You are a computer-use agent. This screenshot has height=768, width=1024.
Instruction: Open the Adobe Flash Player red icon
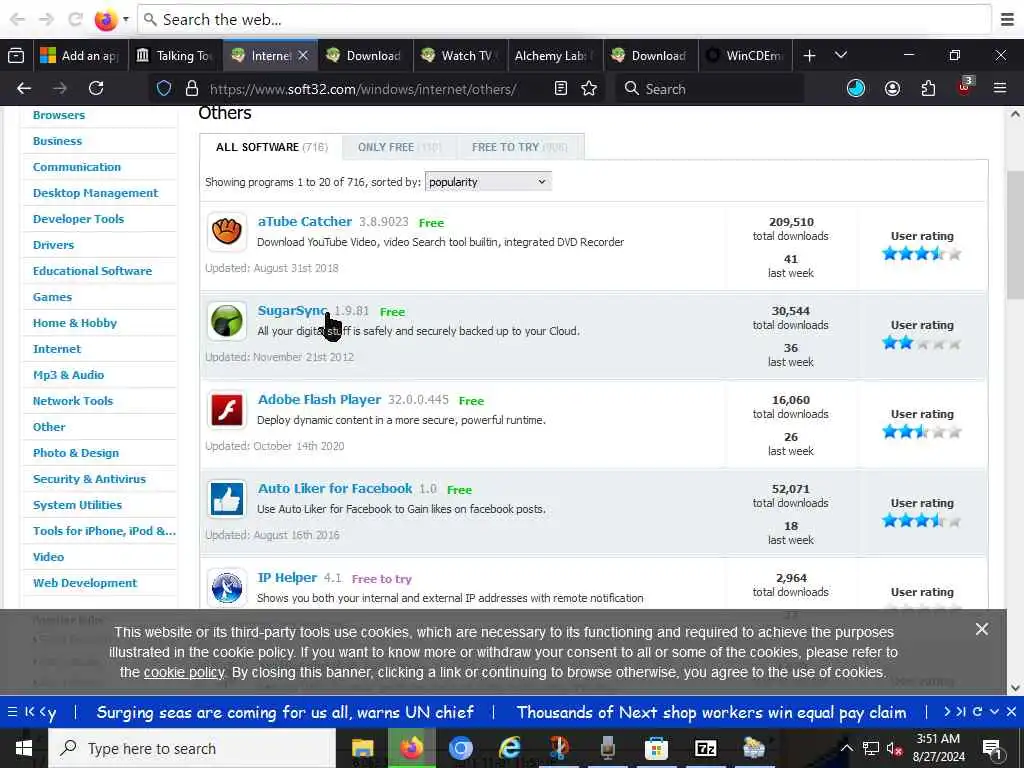click(x=227, y=409)
